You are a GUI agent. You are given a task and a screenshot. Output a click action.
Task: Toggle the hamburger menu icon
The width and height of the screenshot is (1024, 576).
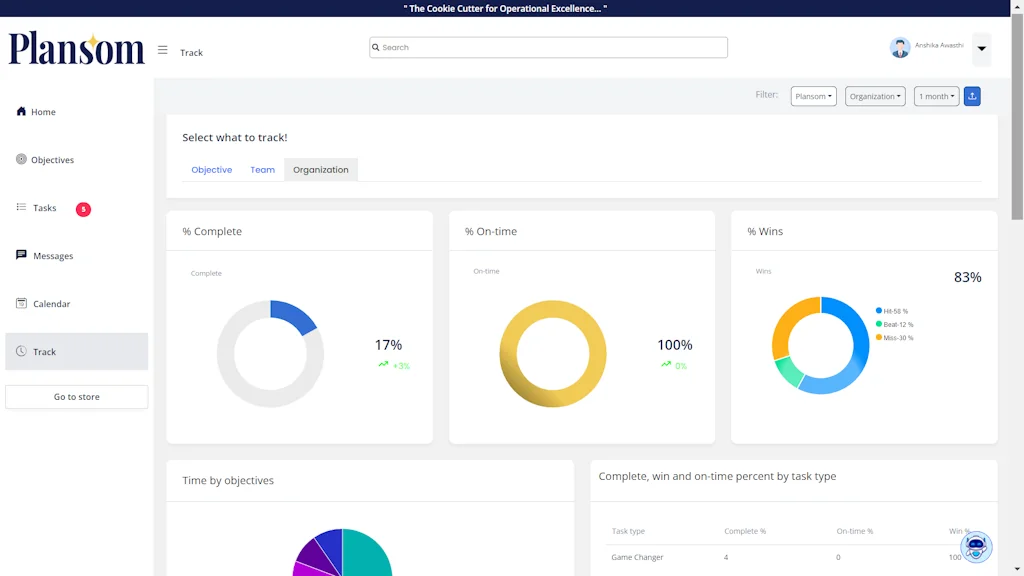pos(163,50)
